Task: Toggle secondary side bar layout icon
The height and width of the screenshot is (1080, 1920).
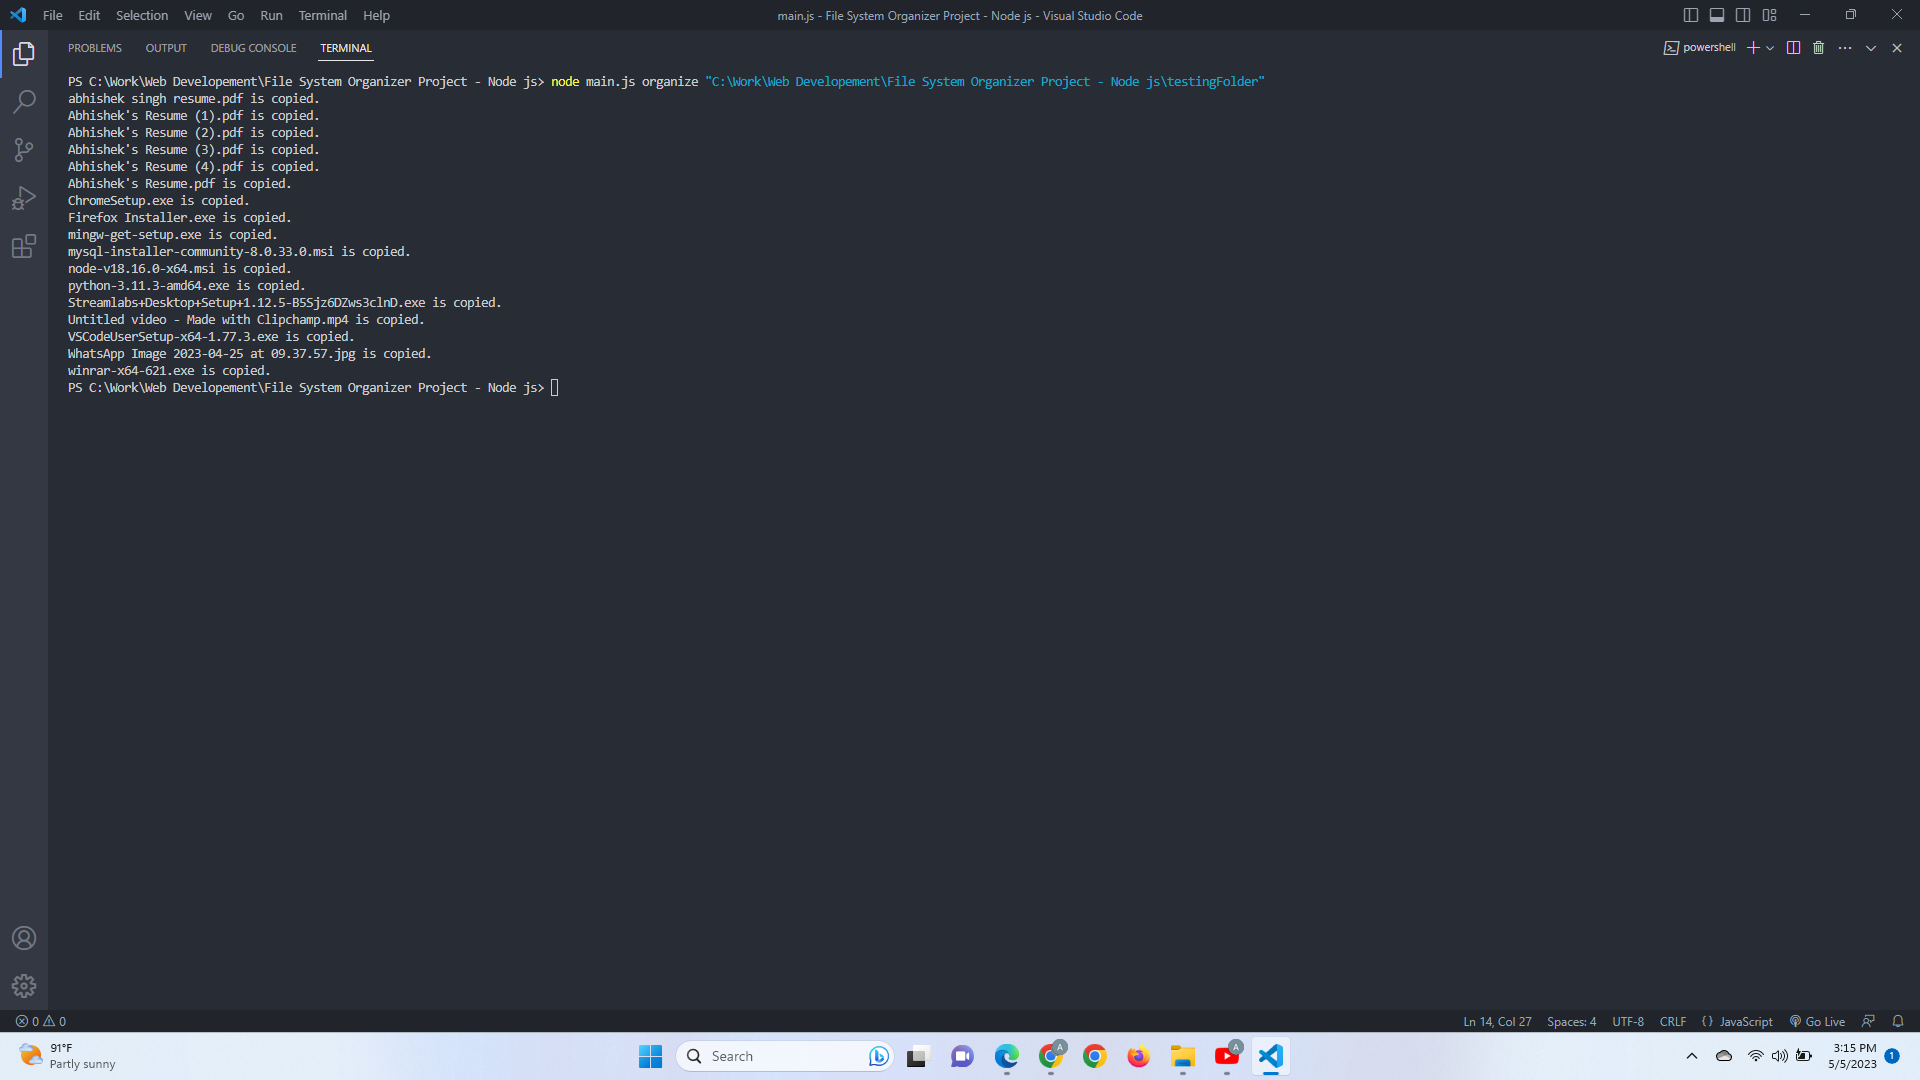Action: tap(1743, 15)
